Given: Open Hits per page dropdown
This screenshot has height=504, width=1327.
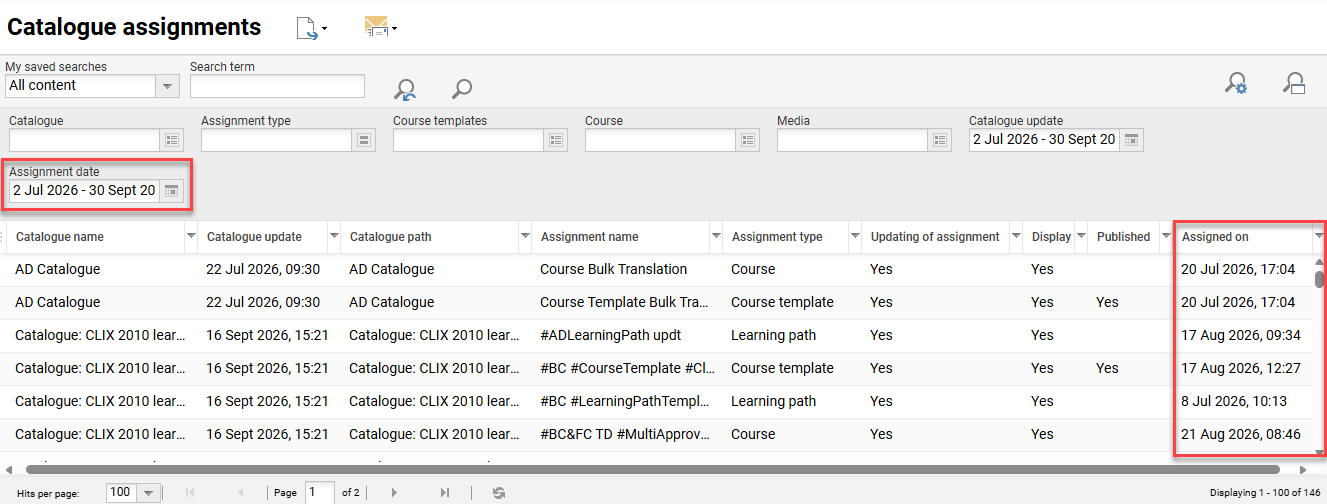Looking at the screenshot, I should click(149, 493).
